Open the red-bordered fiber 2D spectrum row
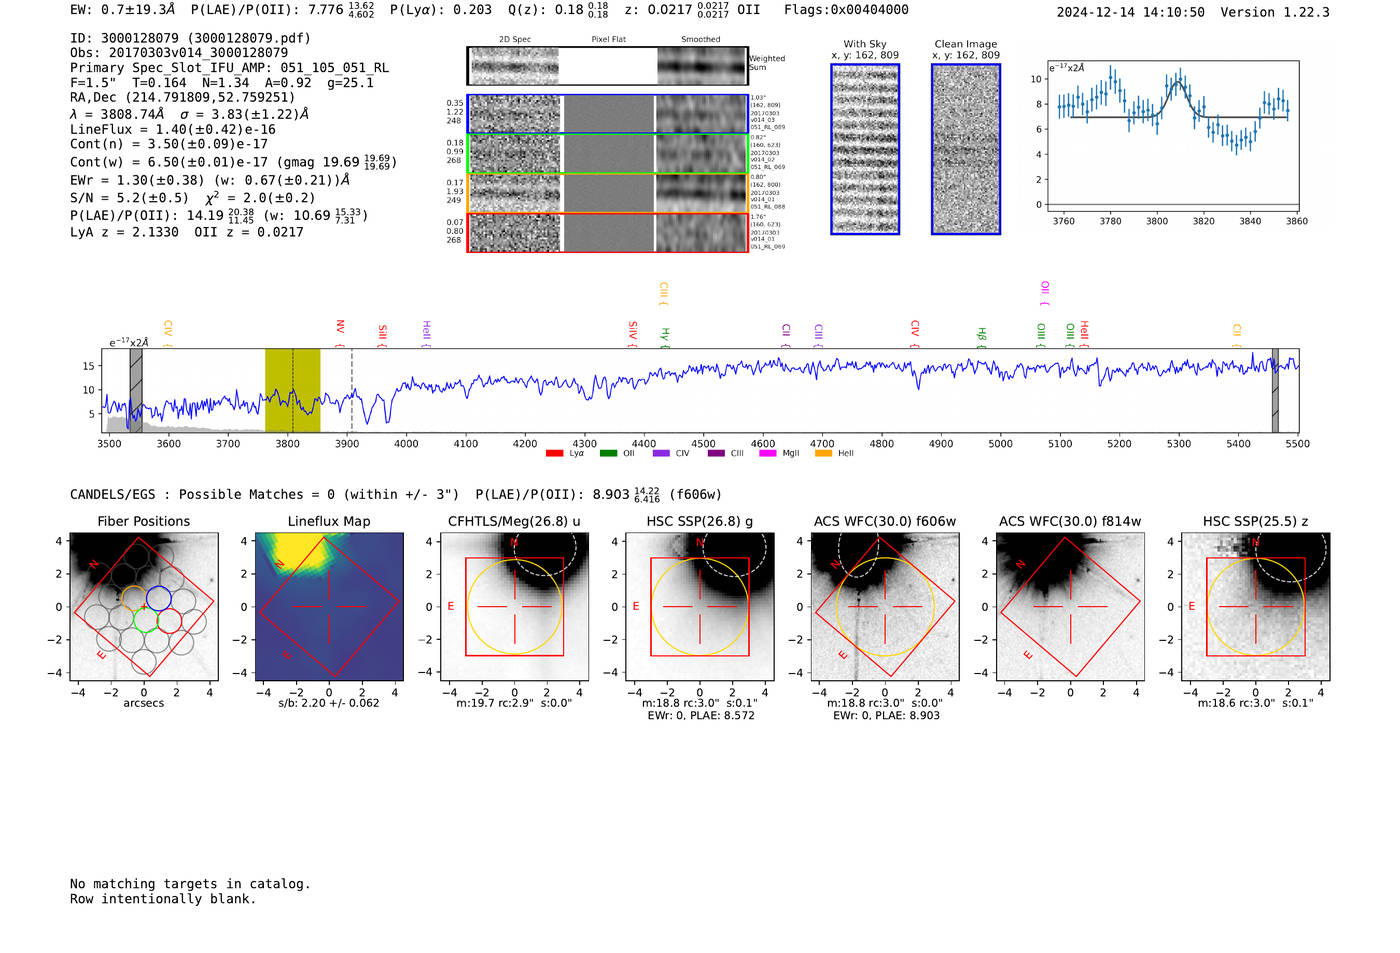 click(x=607, y=232)
